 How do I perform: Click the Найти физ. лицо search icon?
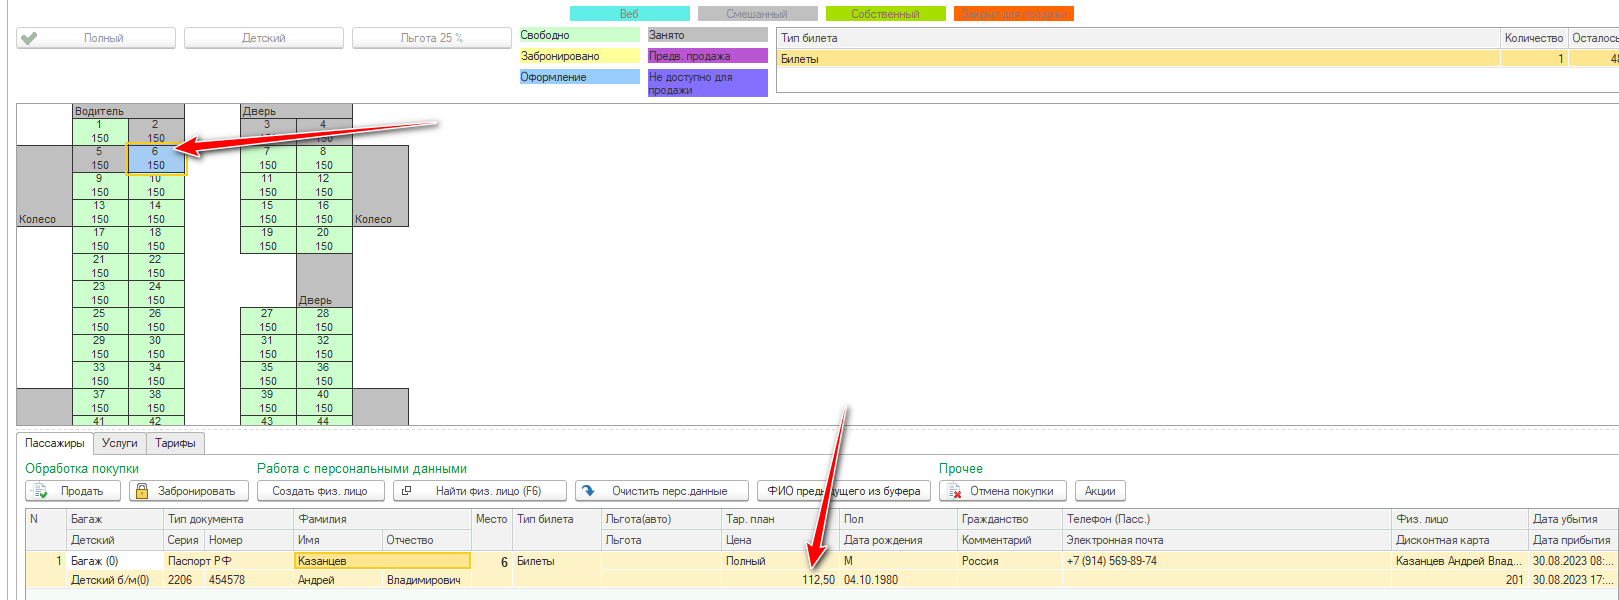pyautogui.click(x=407, y=491)
